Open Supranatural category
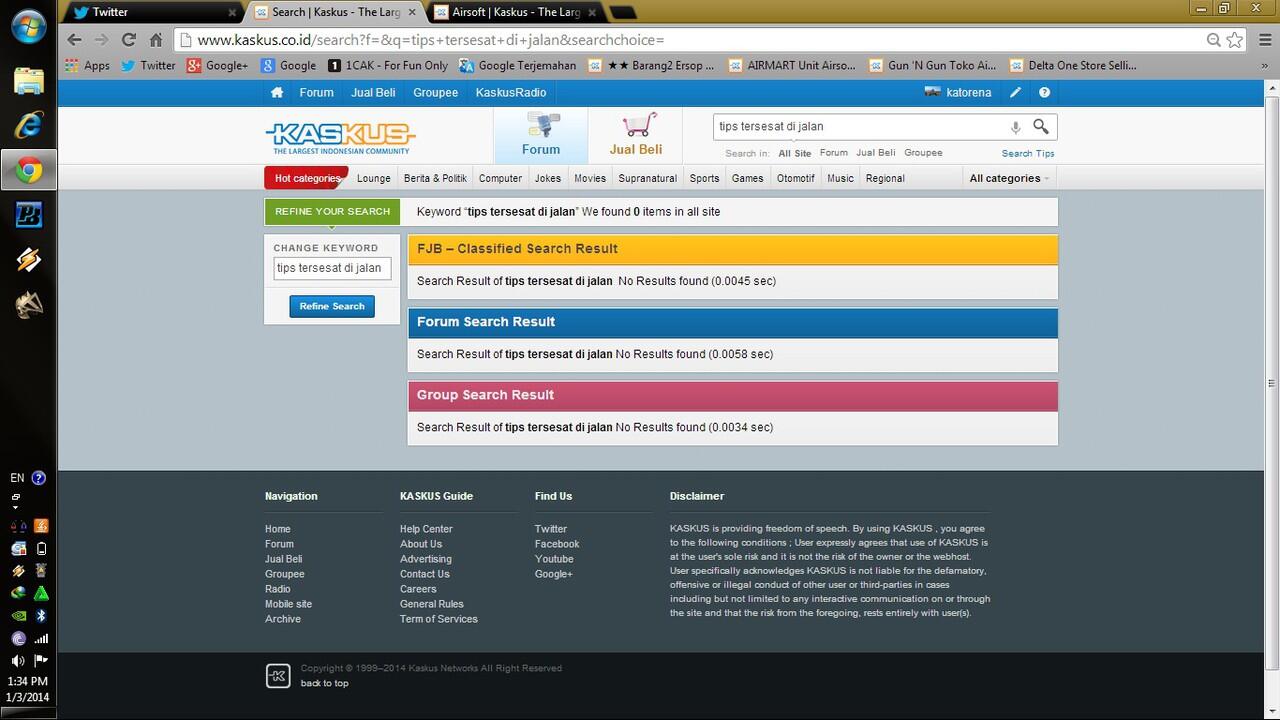The image size is (1280, 720). (648, 178)
